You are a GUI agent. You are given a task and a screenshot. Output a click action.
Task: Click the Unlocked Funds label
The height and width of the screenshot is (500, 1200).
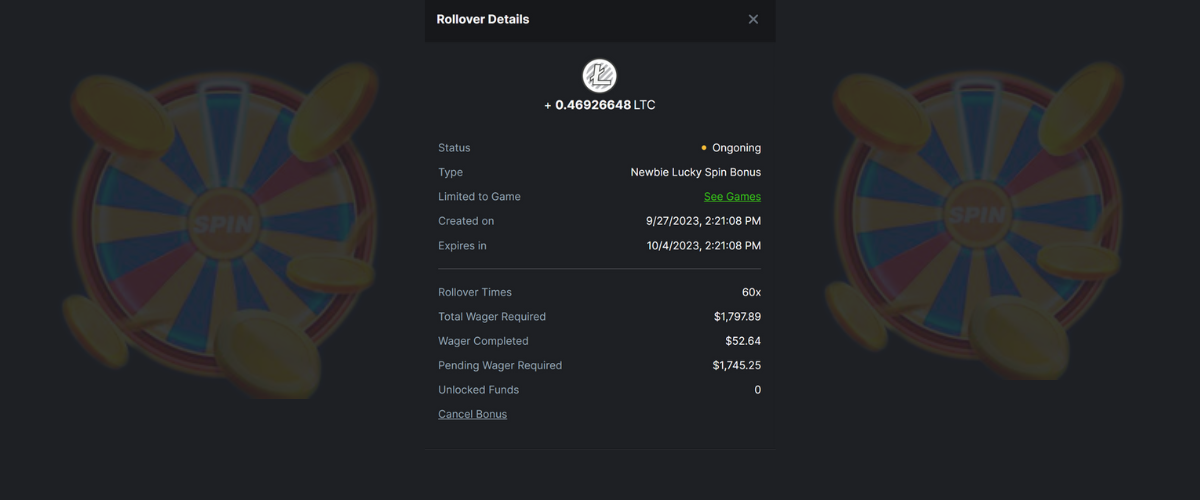pyautogui.click(x=478, y=390)
